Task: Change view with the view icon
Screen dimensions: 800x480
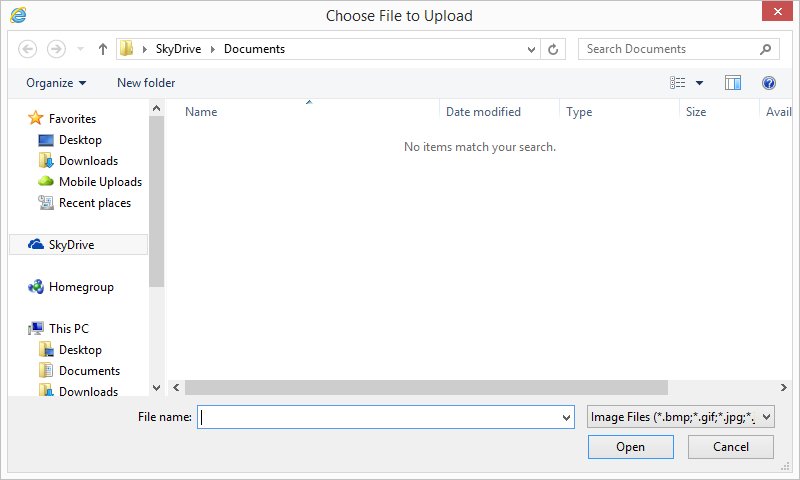Action: pyautogui.click(x=678, y=83)
